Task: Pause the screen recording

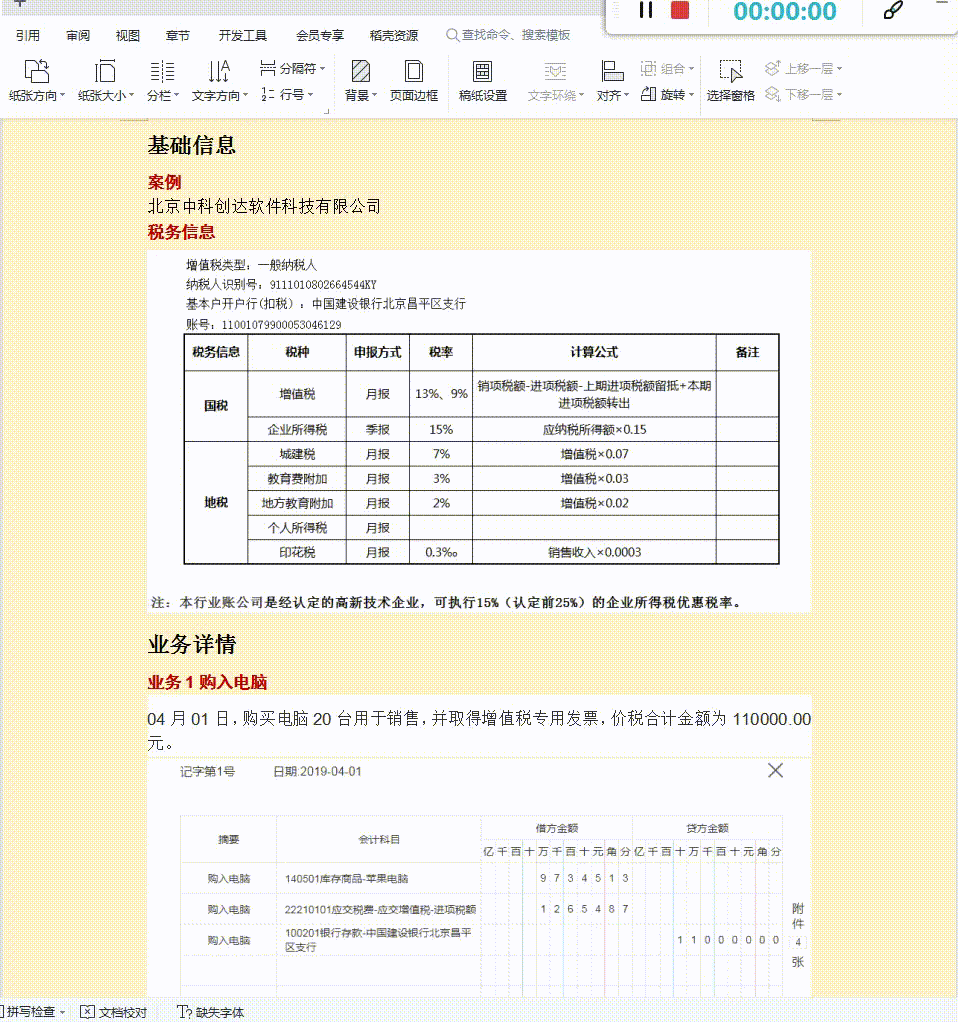Action: (645, 12)
